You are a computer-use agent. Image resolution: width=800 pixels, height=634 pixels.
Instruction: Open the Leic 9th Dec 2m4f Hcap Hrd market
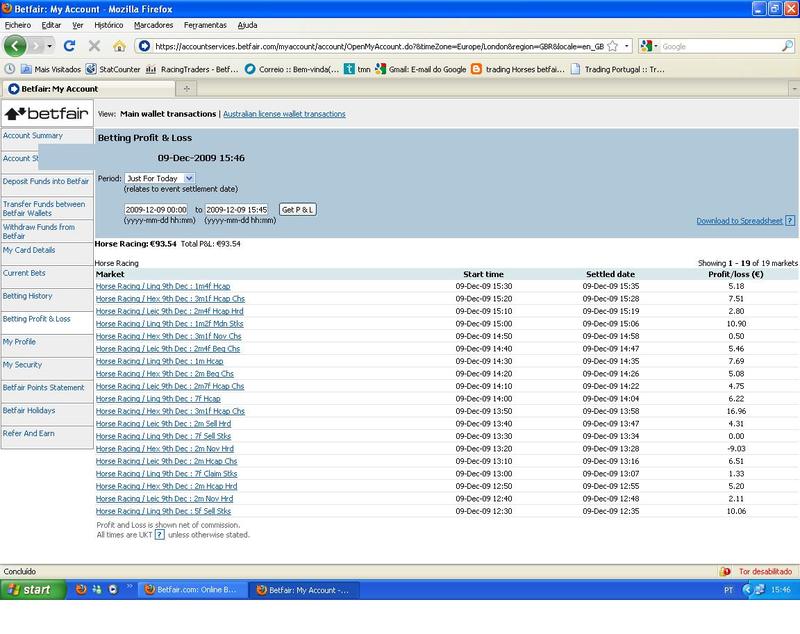pos(170,311)
